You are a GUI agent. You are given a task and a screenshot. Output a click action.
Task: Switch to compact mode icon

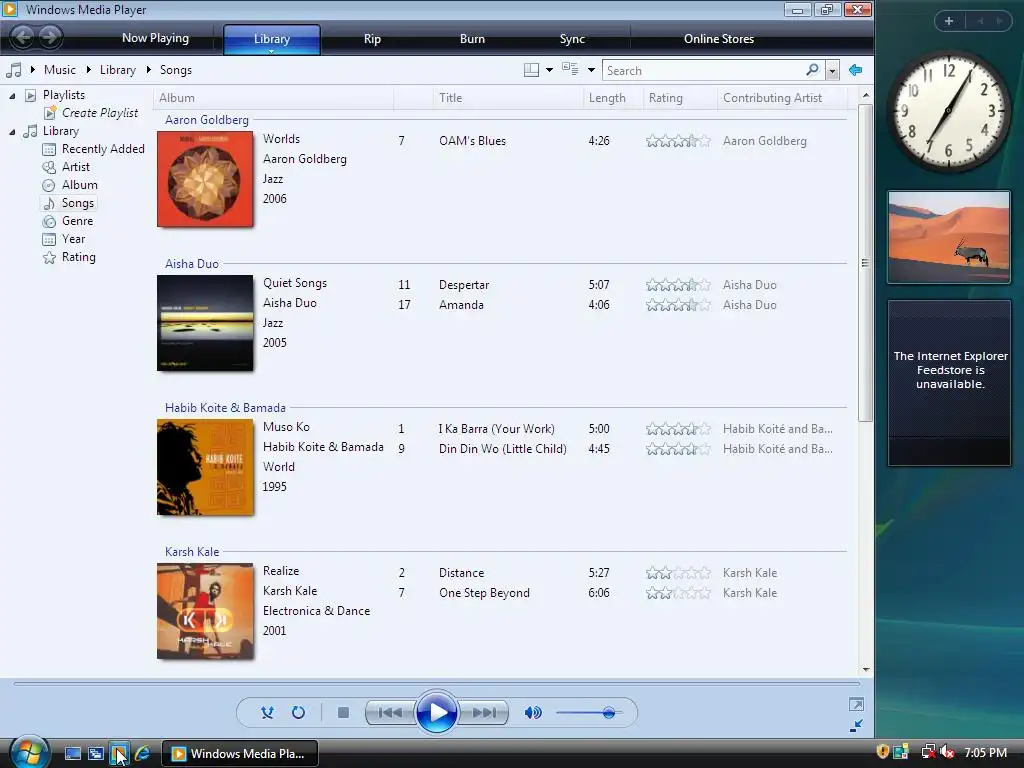pos(857,726)
